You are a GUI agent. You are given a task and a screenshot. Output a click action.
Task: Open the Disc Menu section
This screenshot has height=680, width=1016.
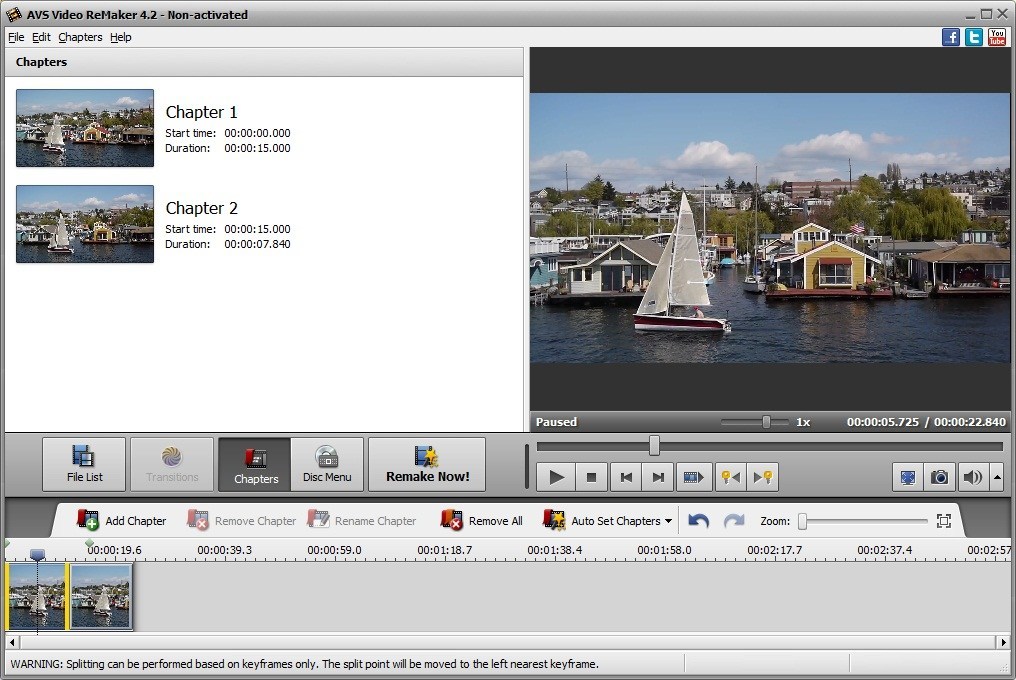(x=327, y=464)
